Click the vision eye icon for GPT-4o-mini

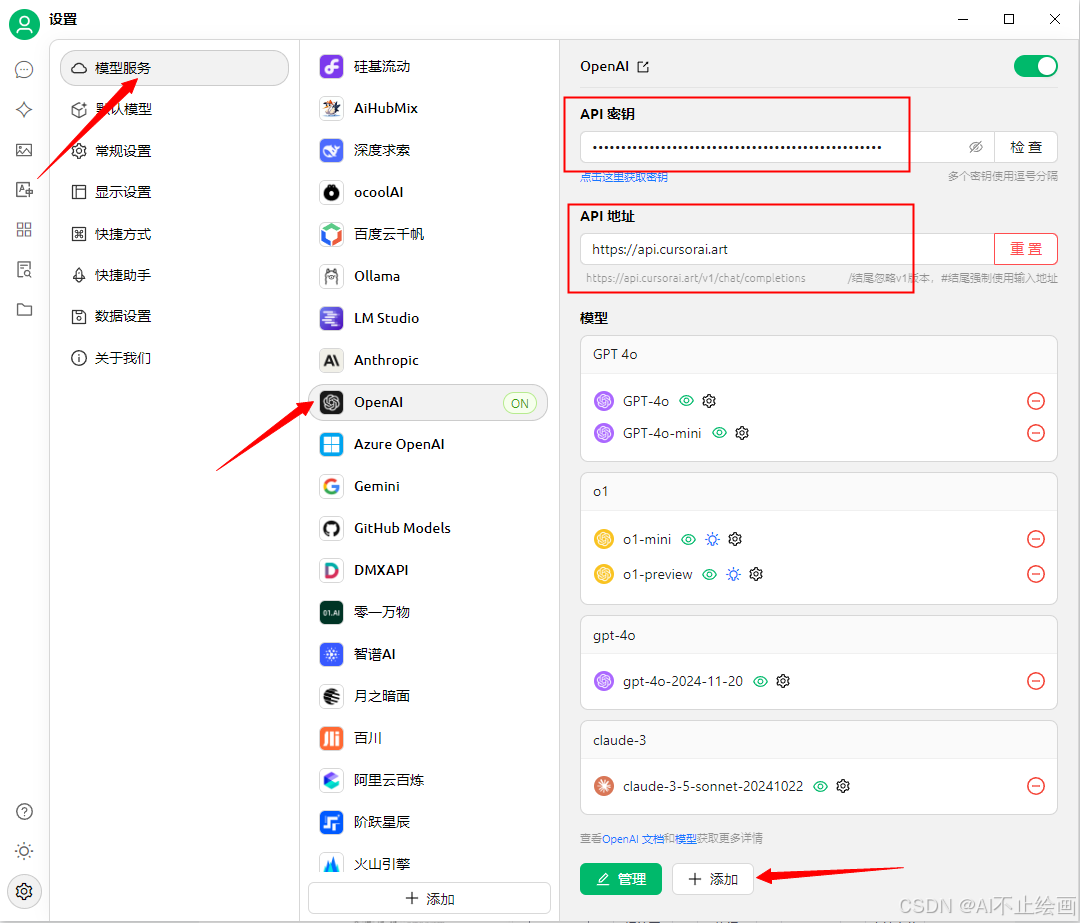[x=719, y=433]
